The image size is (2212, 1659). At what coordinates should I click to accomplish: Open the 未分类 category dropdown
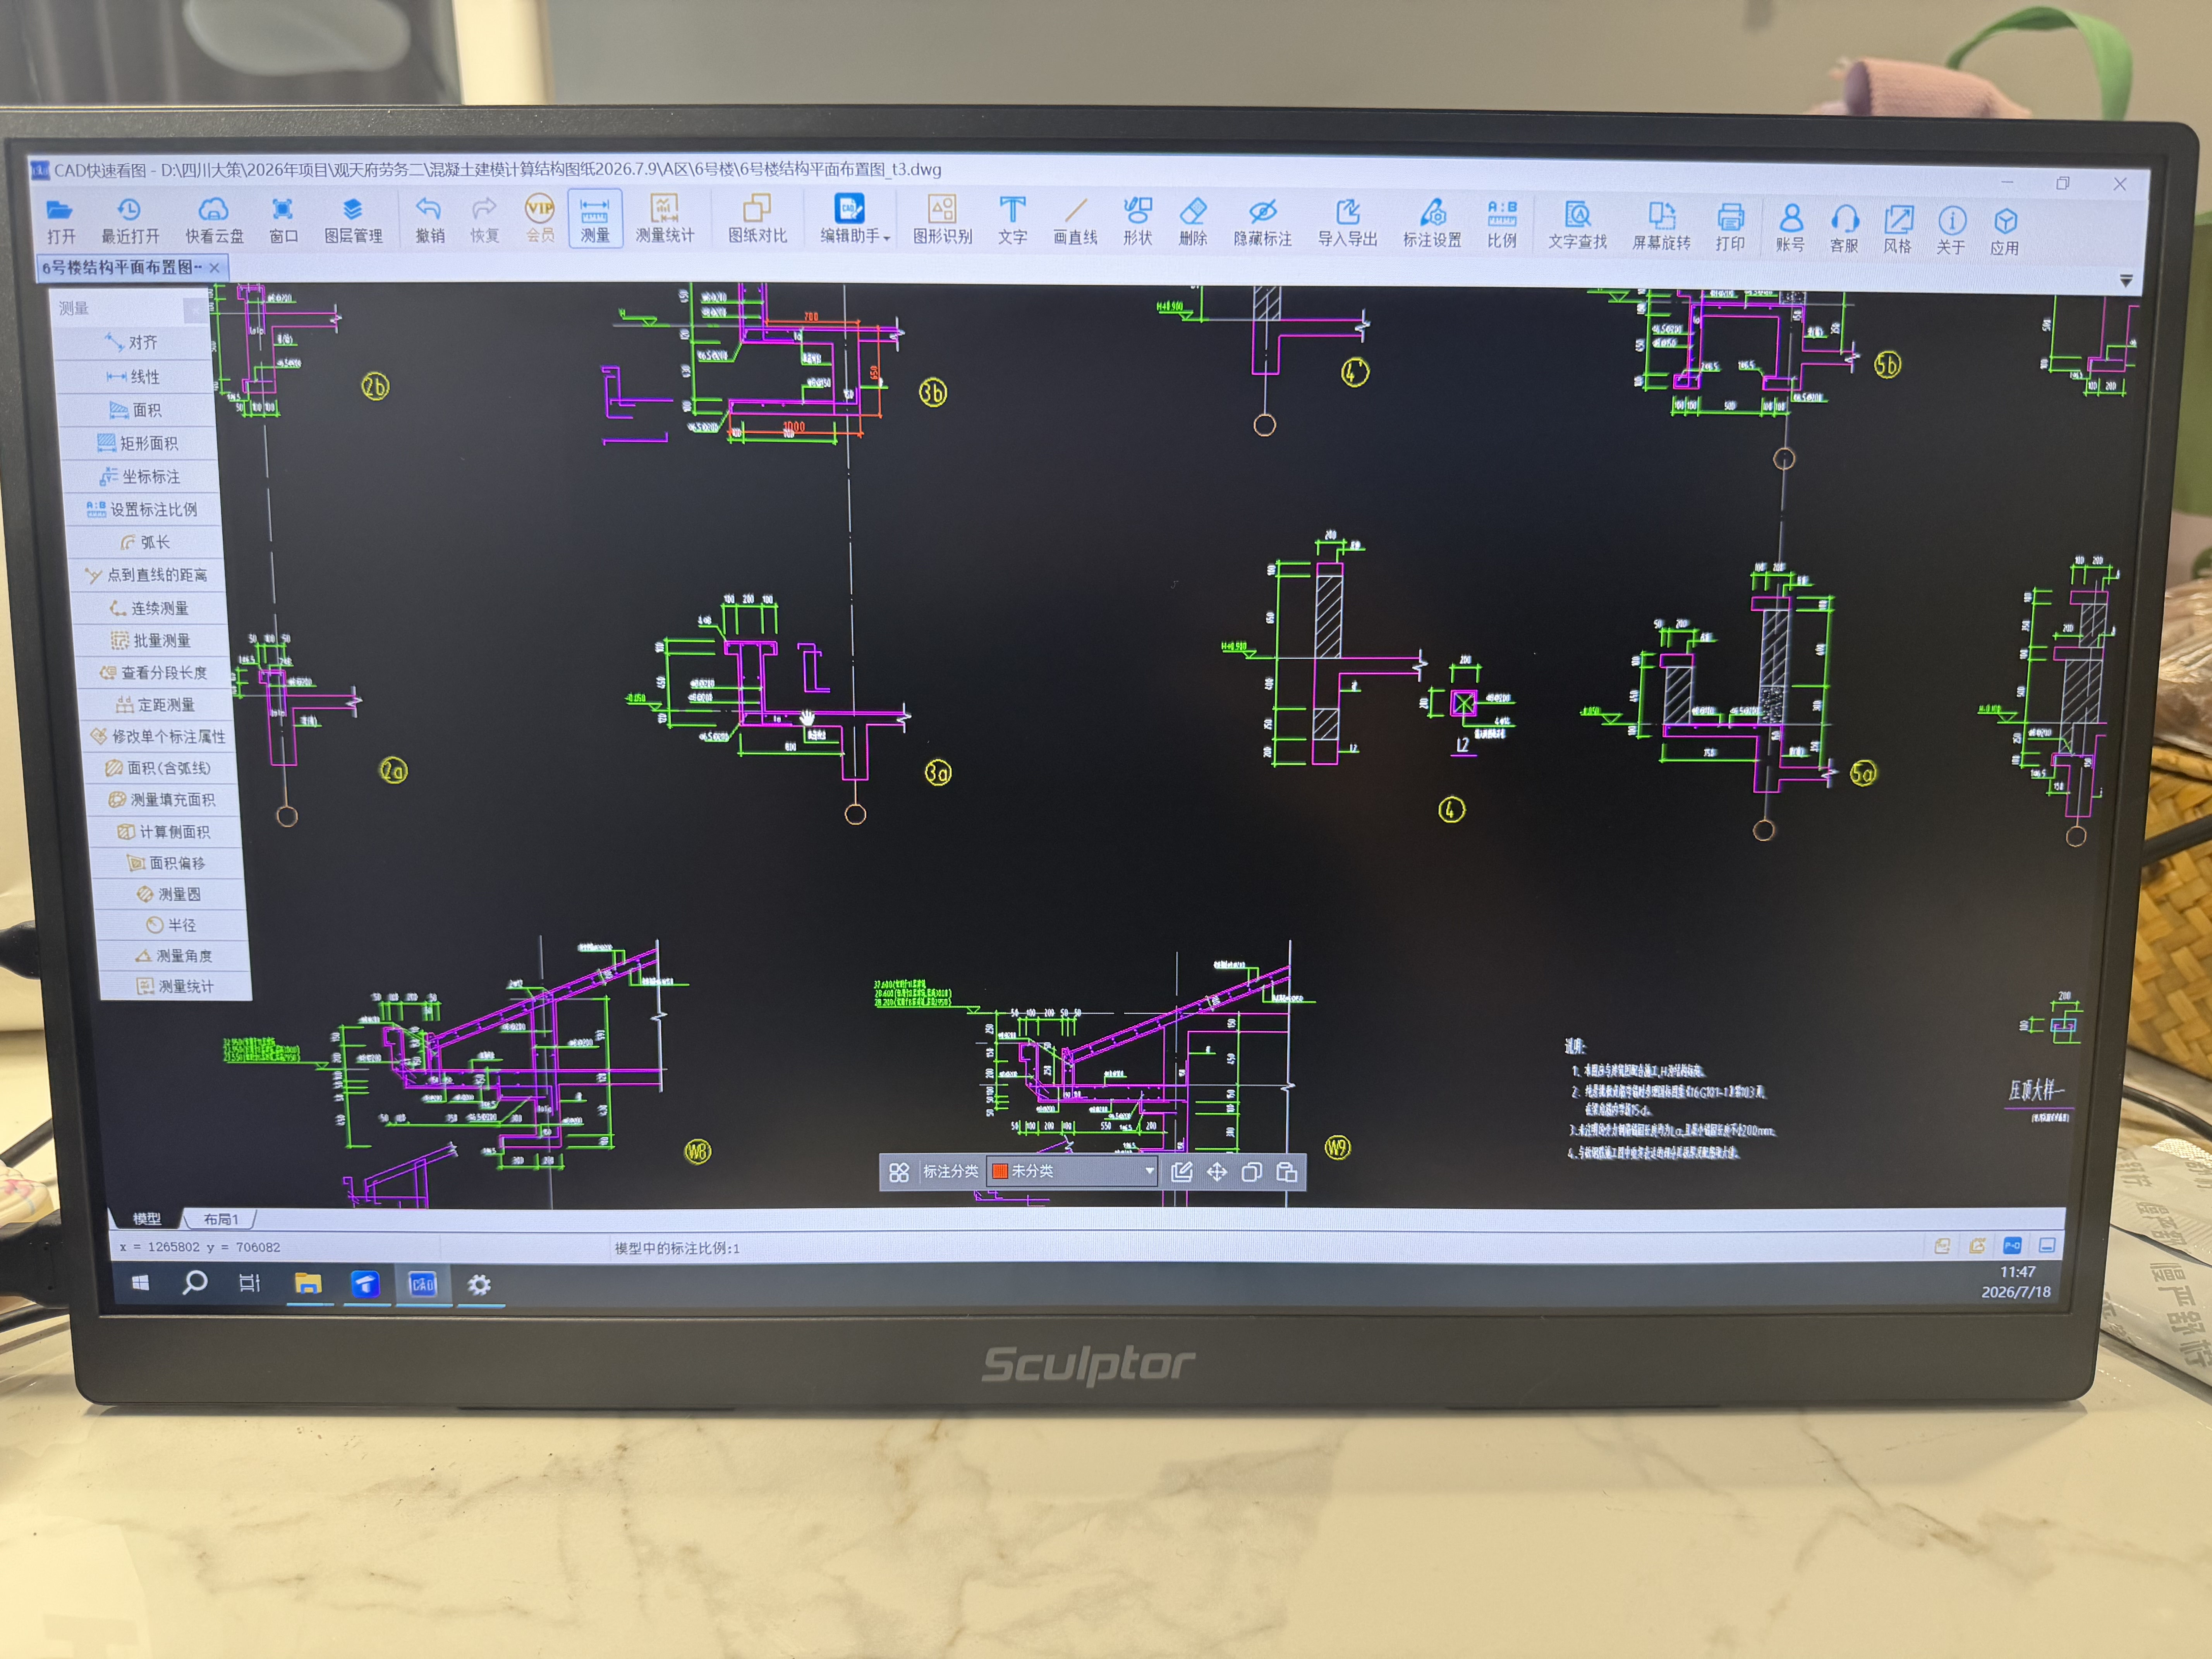(1072, 1171)
